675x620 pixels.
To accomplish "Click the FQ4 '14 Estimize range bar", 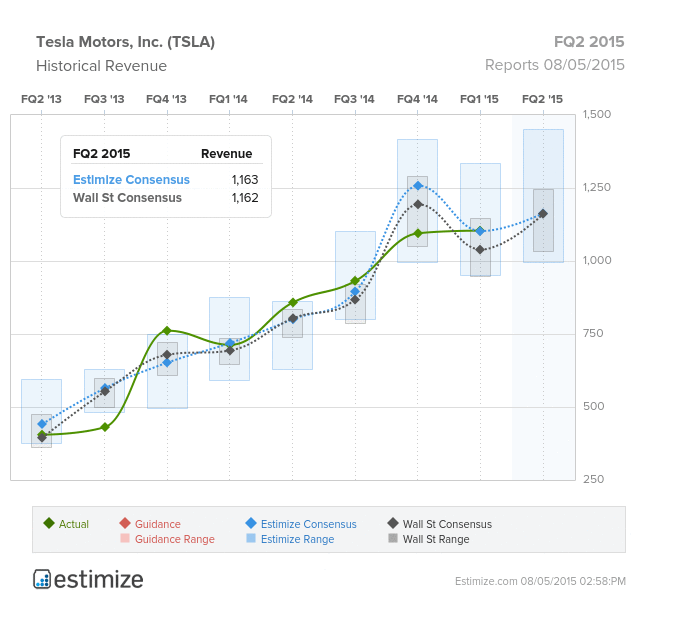I will point(418,201).
